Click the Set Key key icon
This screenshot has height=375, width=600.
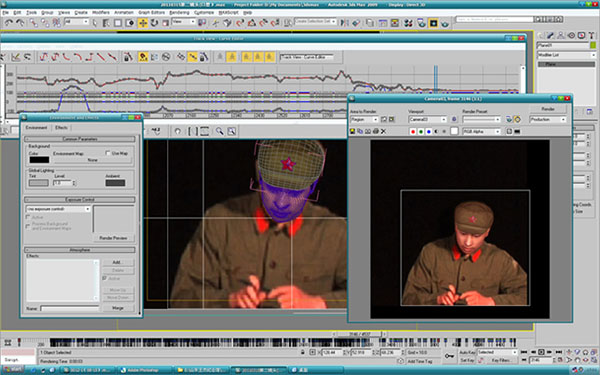click(449, 356)
